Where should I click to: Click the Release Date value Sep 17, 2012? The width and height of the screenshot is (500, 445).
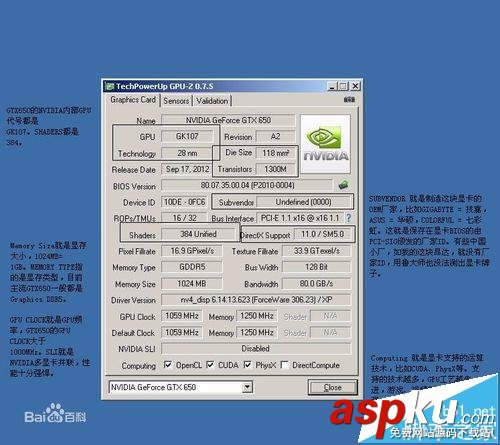187,169
